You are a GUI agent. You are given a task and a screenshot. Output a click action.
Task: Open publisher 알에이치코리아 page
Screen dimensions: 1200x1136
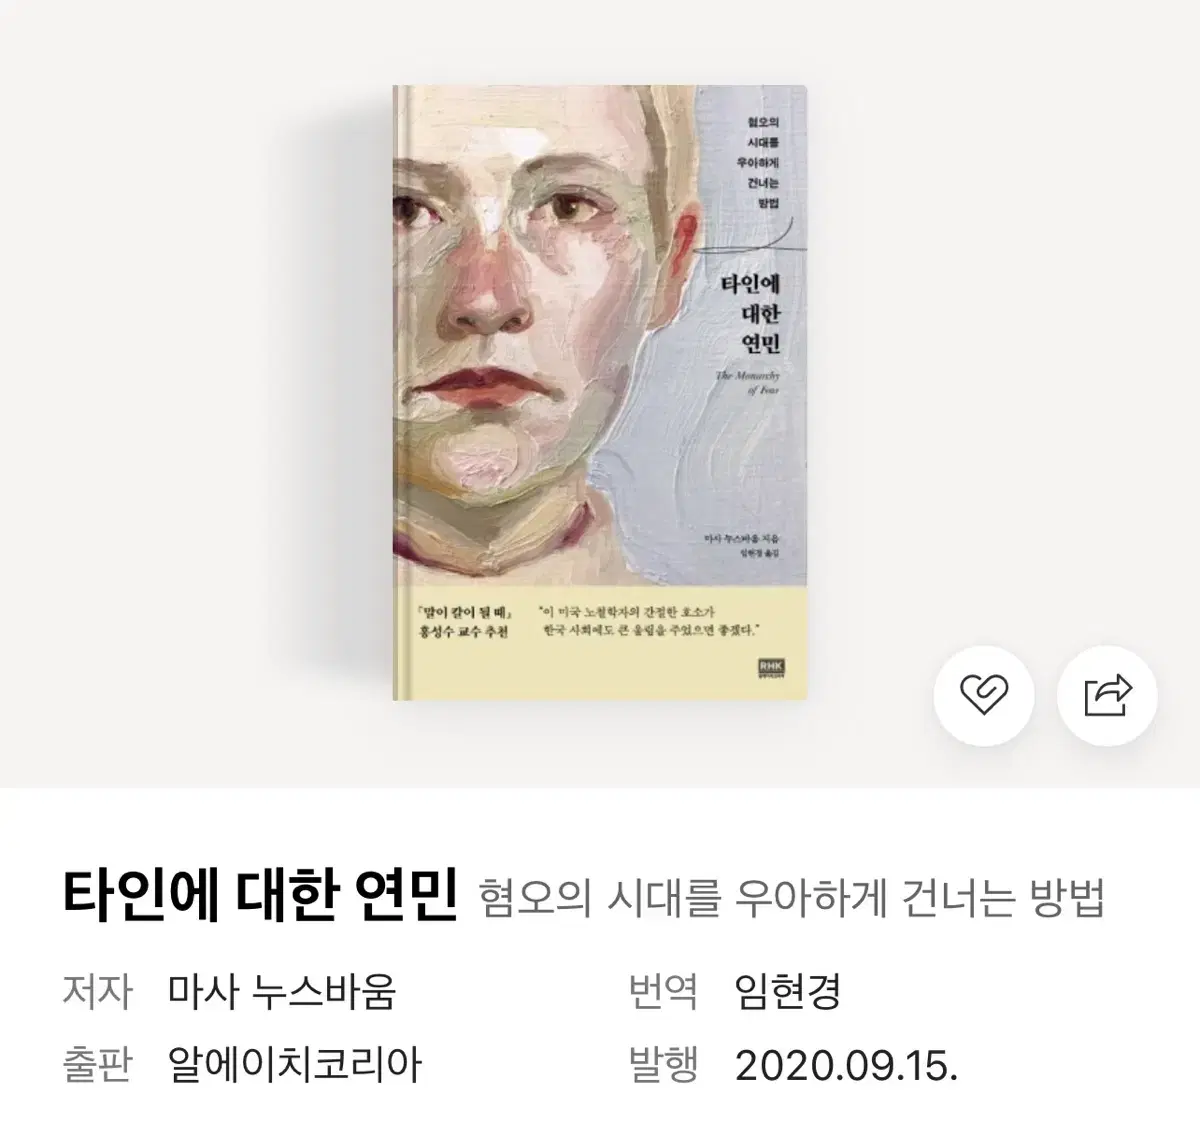pos(296,1064)
